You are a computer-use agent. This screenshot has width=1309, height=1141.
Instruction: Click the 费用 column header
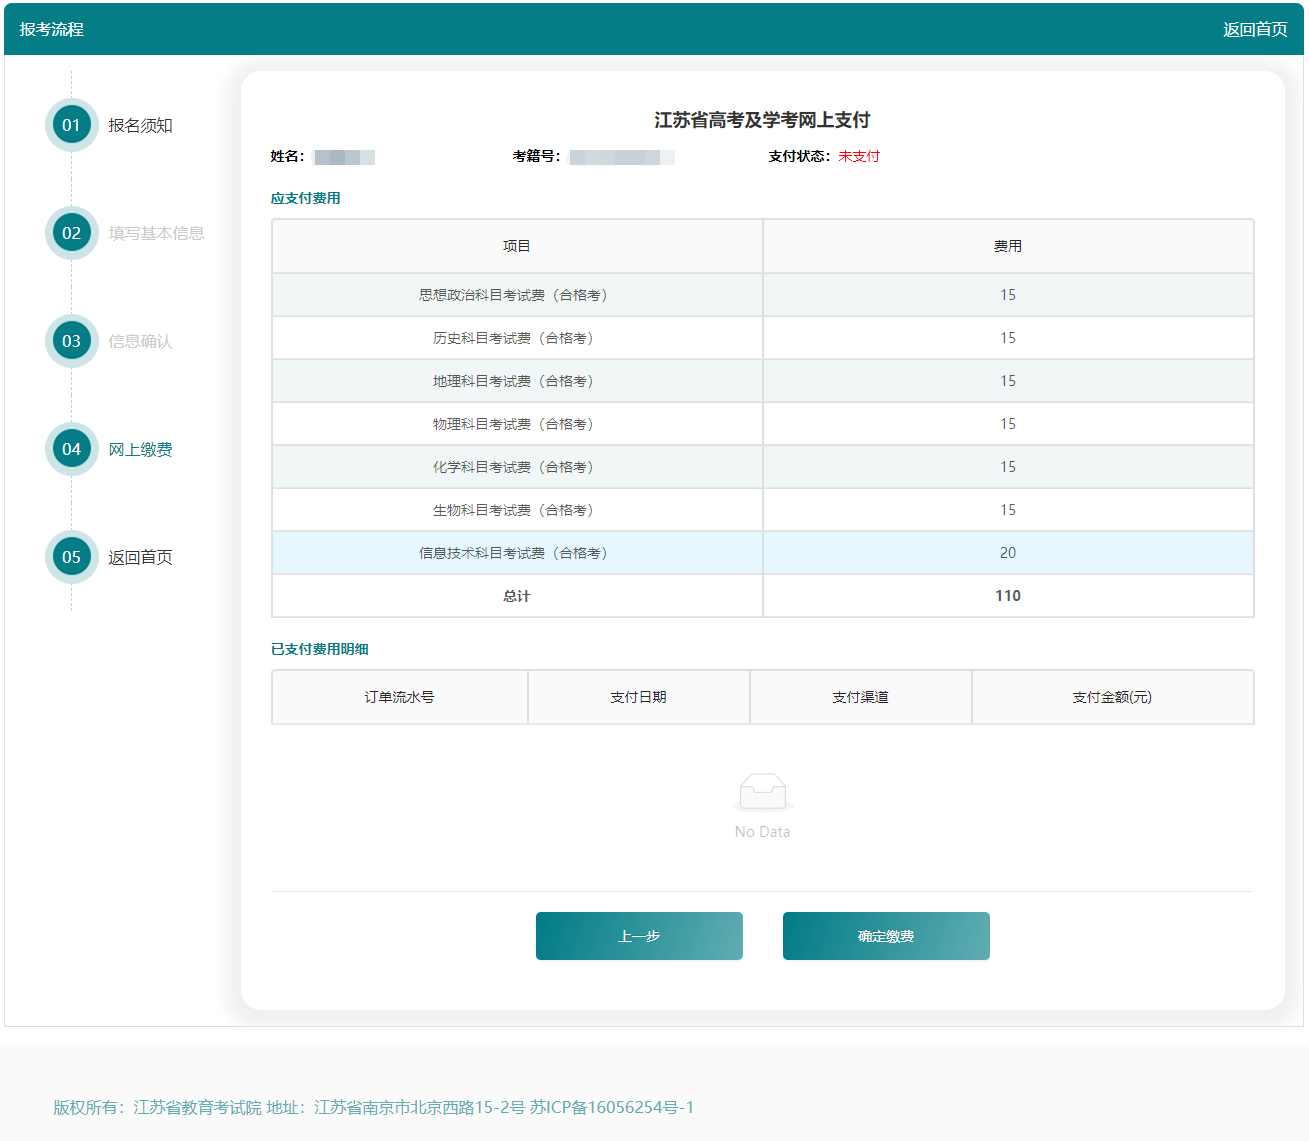(x=1008, y=246)
